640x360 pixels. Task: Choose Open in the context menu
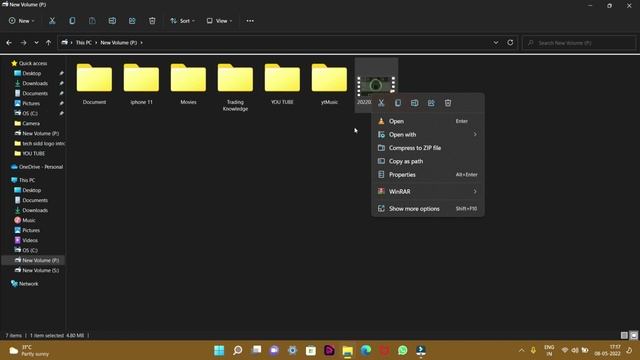coord(427,121)
